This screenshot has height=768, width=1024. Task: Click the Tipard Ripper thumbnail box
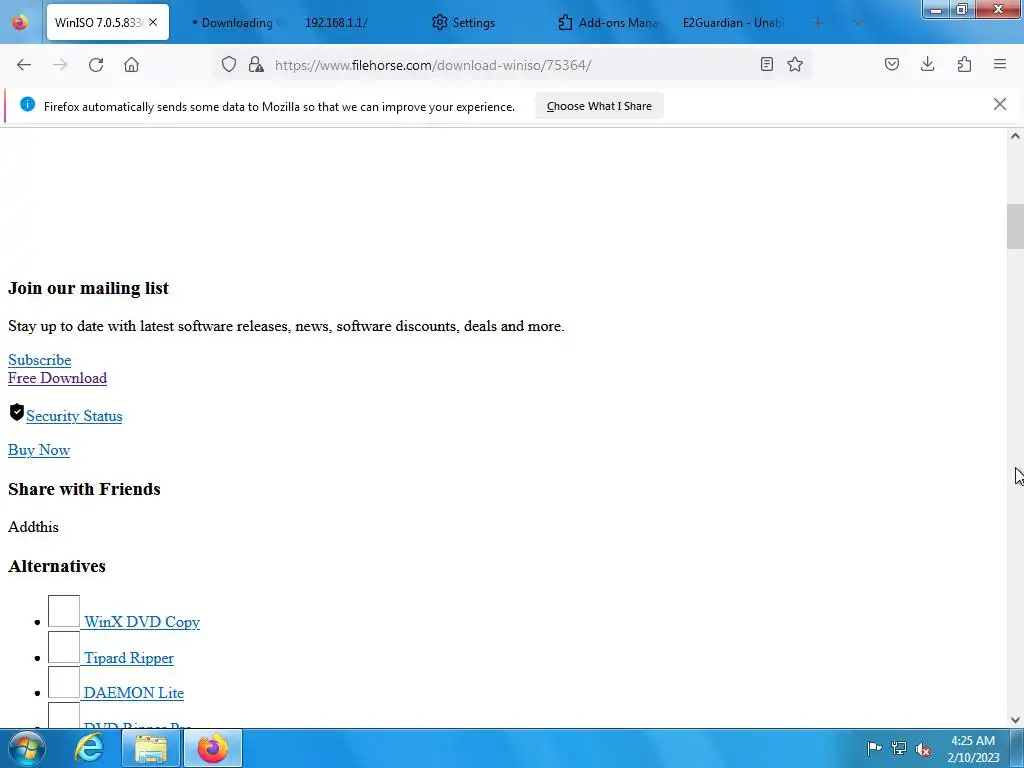pos(64,647)
